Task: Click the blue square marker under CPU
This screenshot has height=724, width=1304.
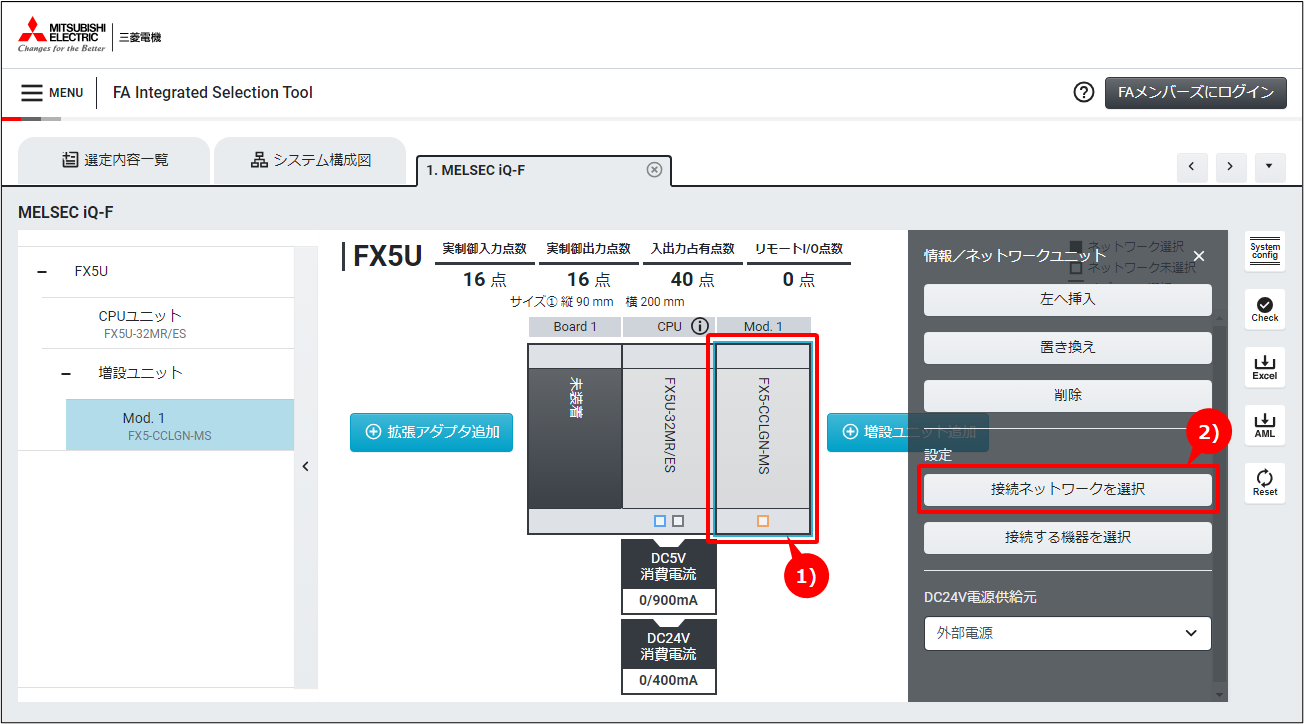Action: tap(659, 521)
